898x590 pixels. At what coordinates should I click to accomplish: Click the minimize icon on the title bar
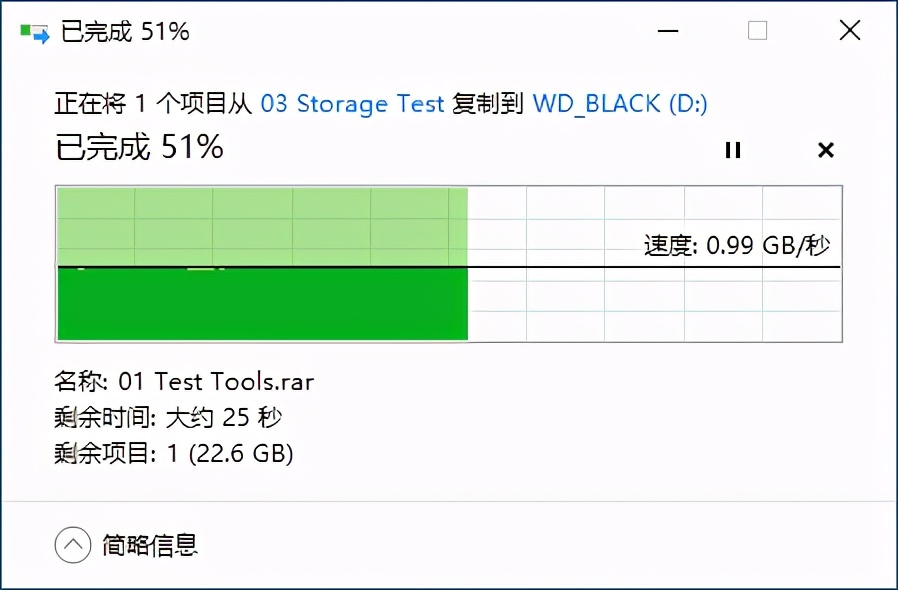tap(666, 31)
